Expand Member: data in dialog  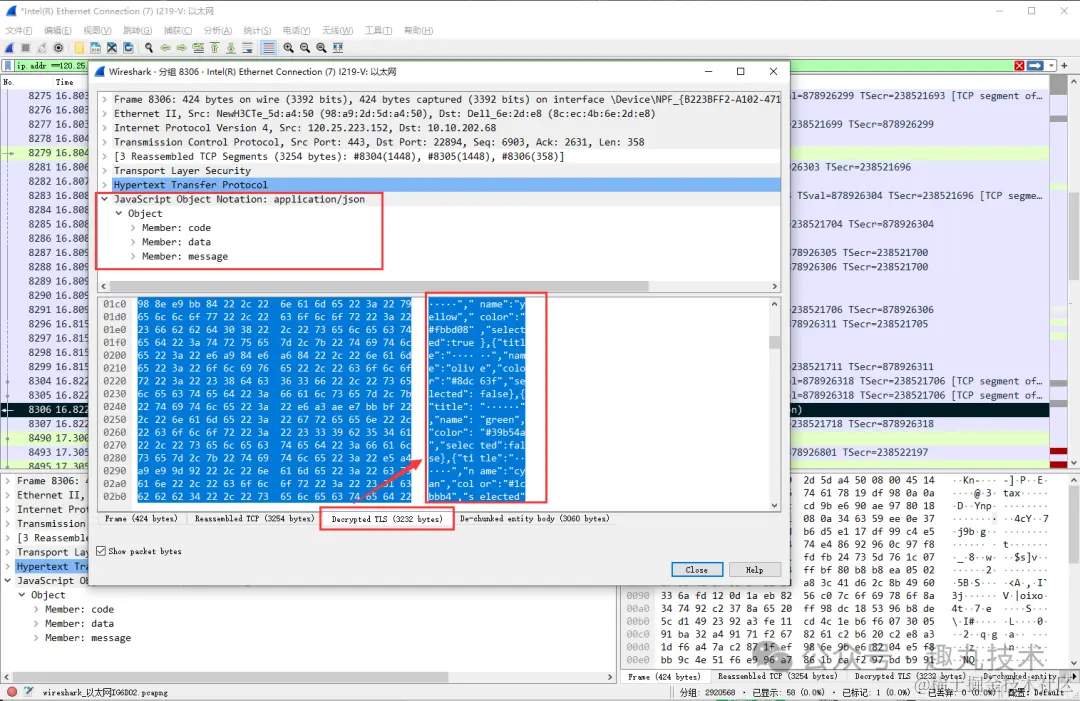tap(133, 242)
